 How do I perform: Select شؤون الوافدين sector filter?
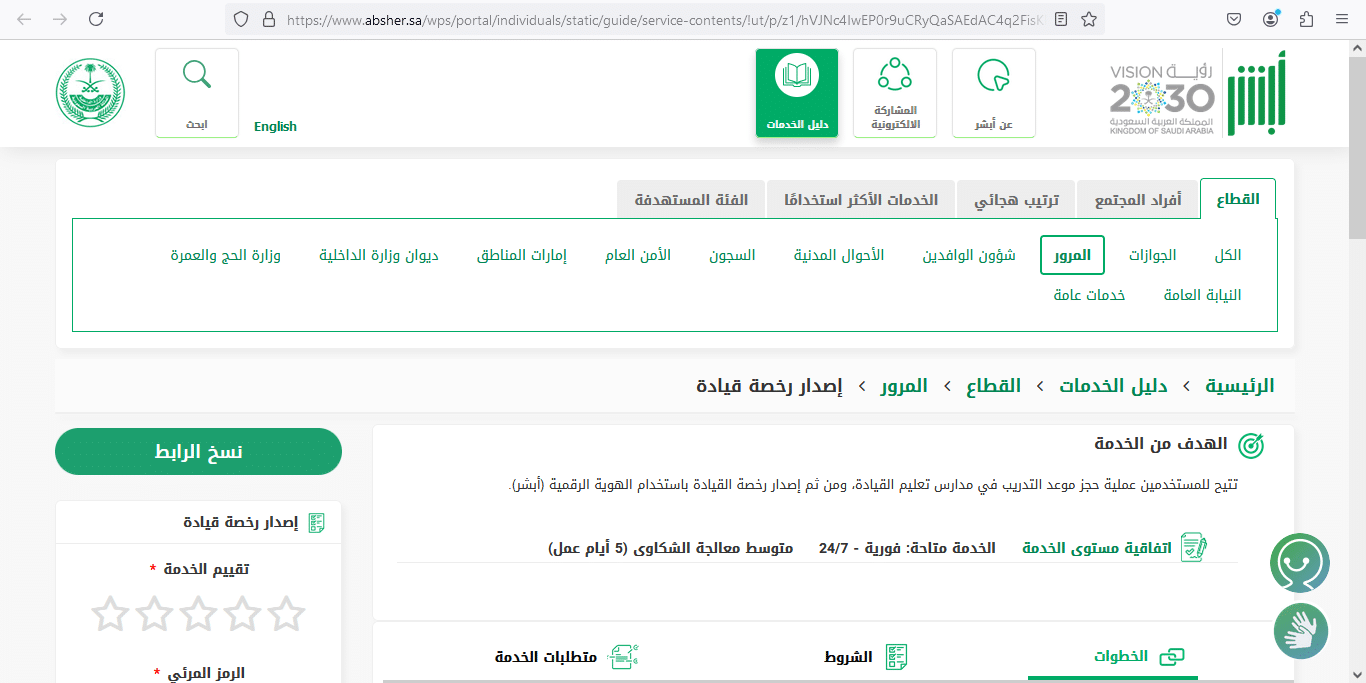(969, 255)
